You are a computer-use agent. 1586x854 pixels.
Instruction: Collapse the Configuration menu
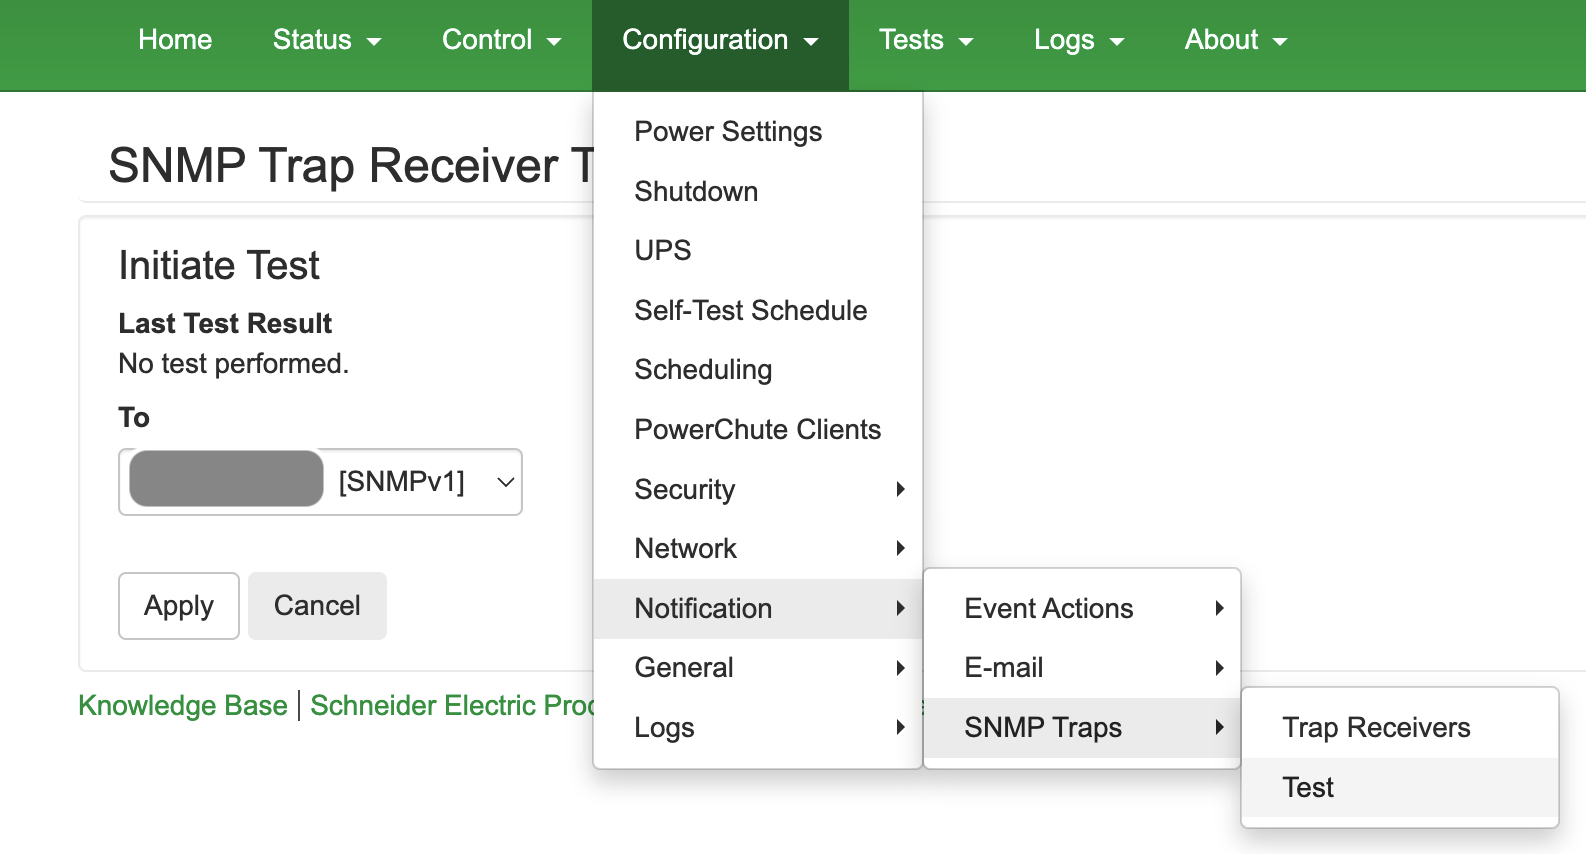click(719, 40)
